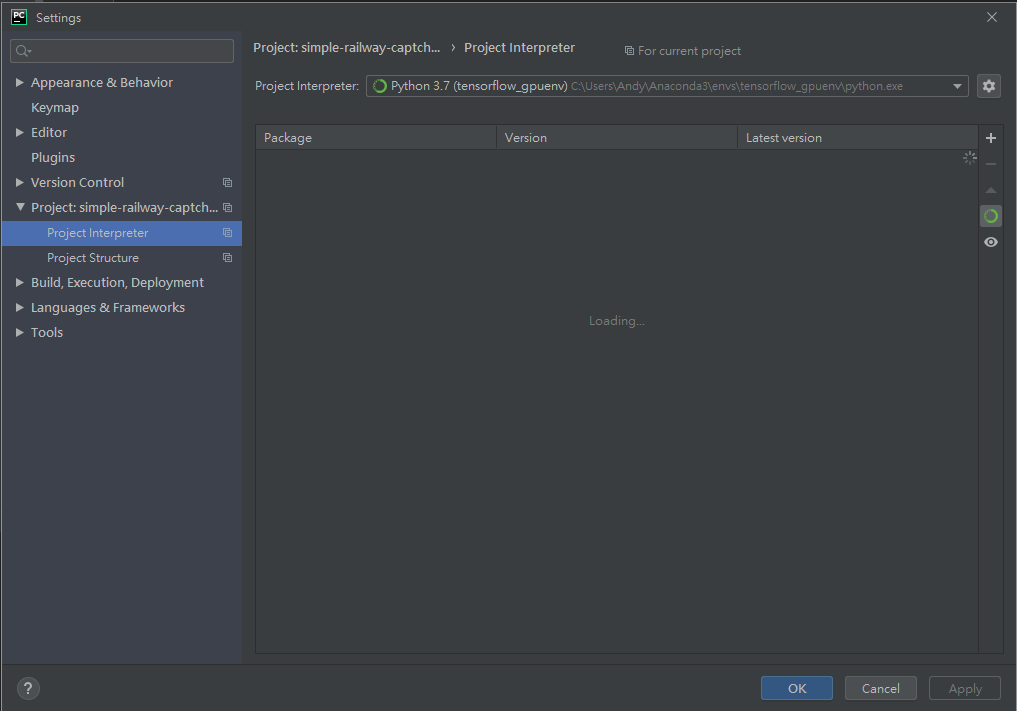Image resolution: width=1017 pixels, height=711 pixels.
Task: Expand the Tools section
Action: (19, 332)
